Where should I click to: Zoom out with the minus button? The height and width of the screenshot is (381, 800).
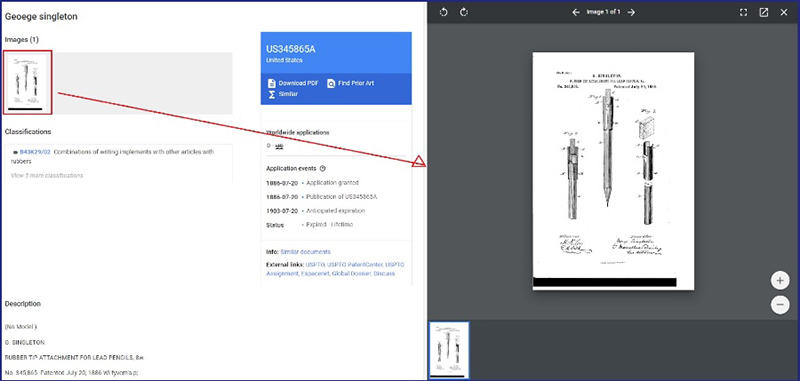pos(780,305)
